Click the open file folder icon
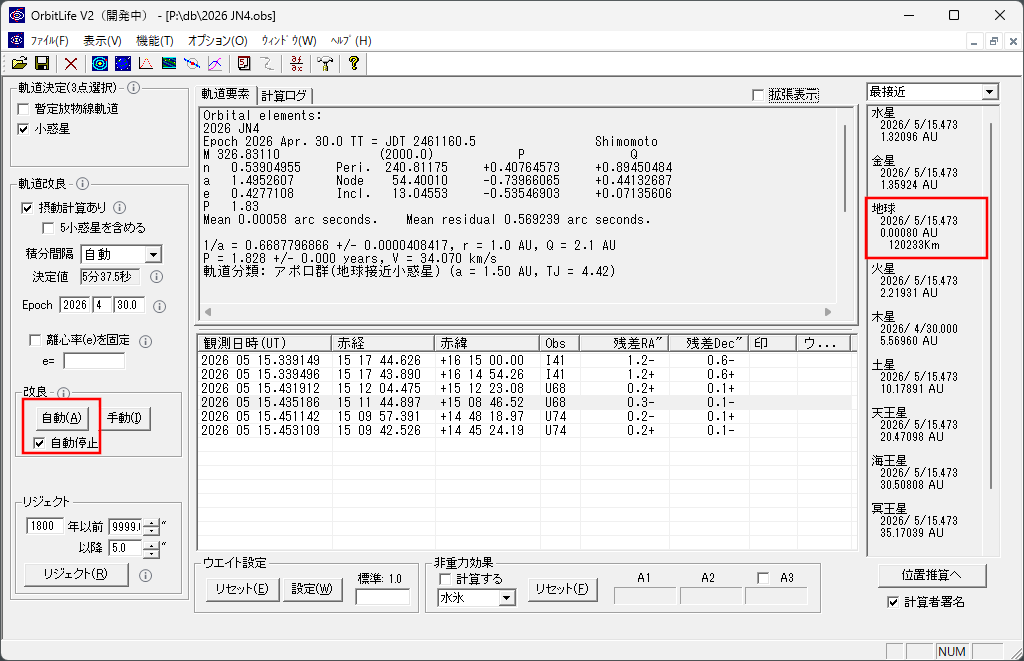 [20, 63]
